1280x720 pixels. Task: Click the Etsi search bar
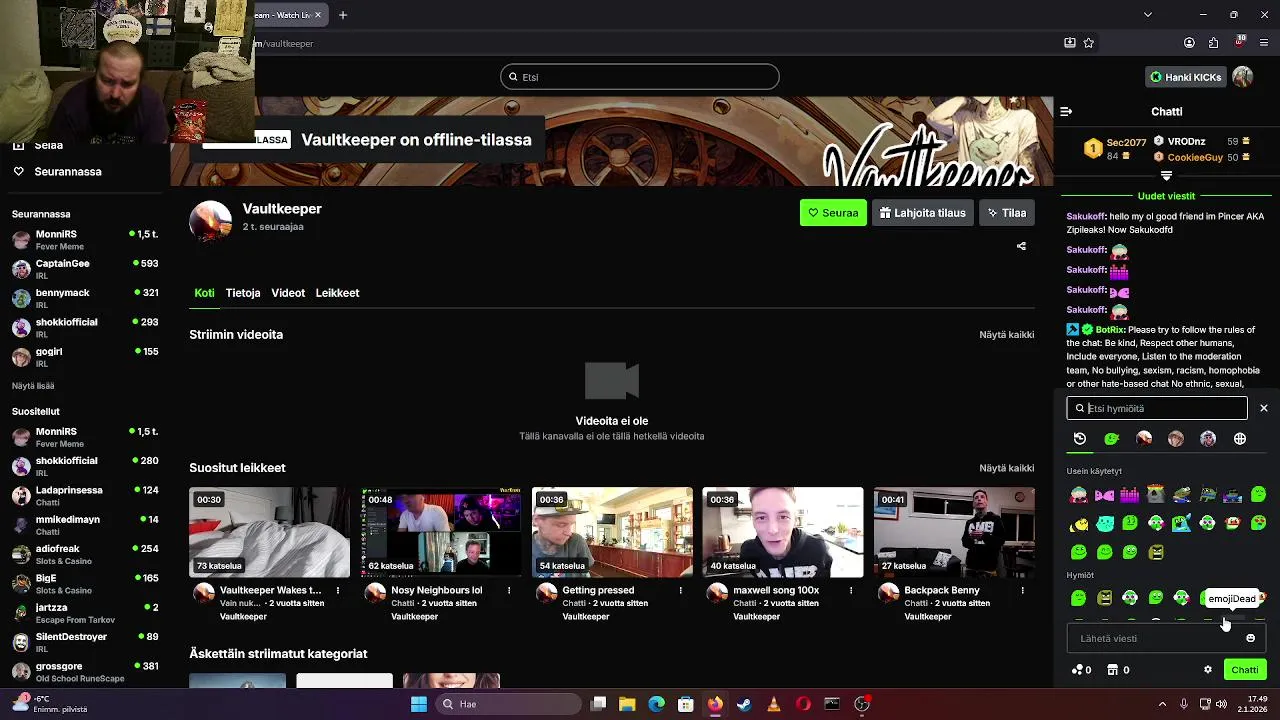click(x=640, y=77)
